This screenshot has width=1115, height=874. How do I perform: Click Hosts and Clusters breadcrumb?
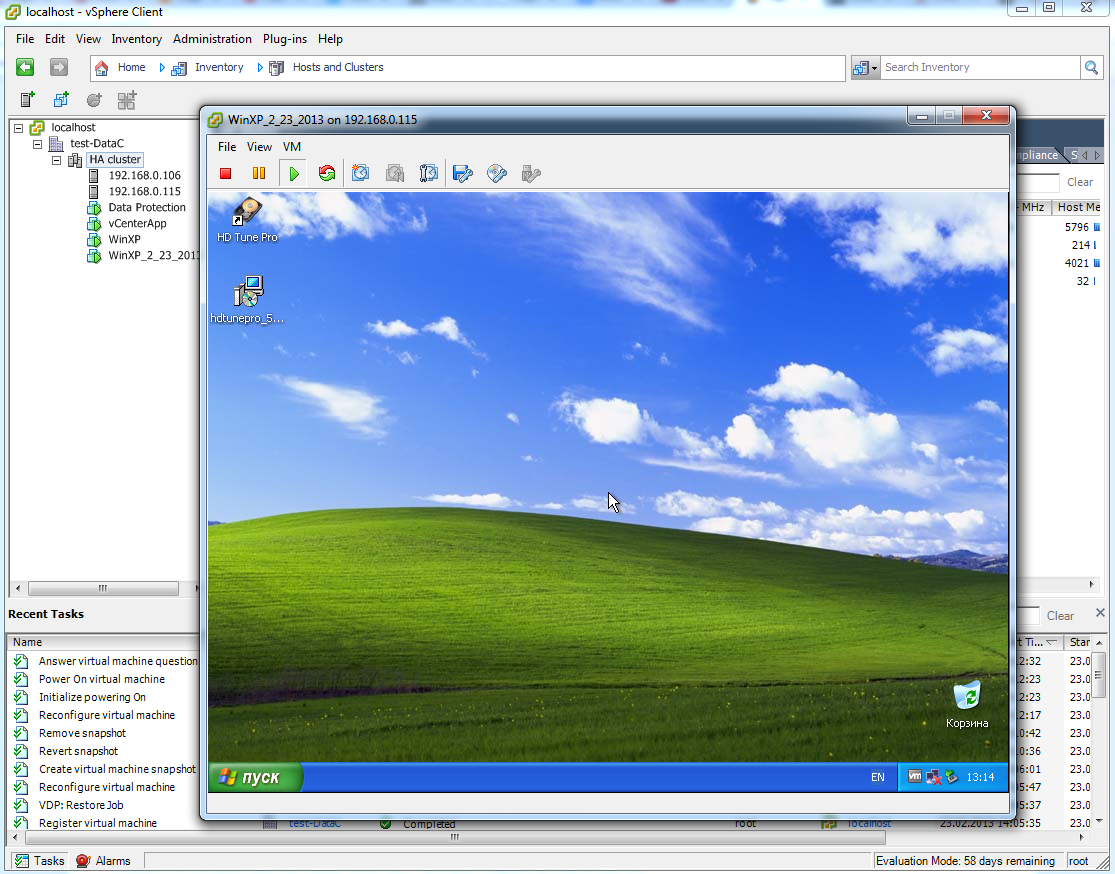point(338,67)
